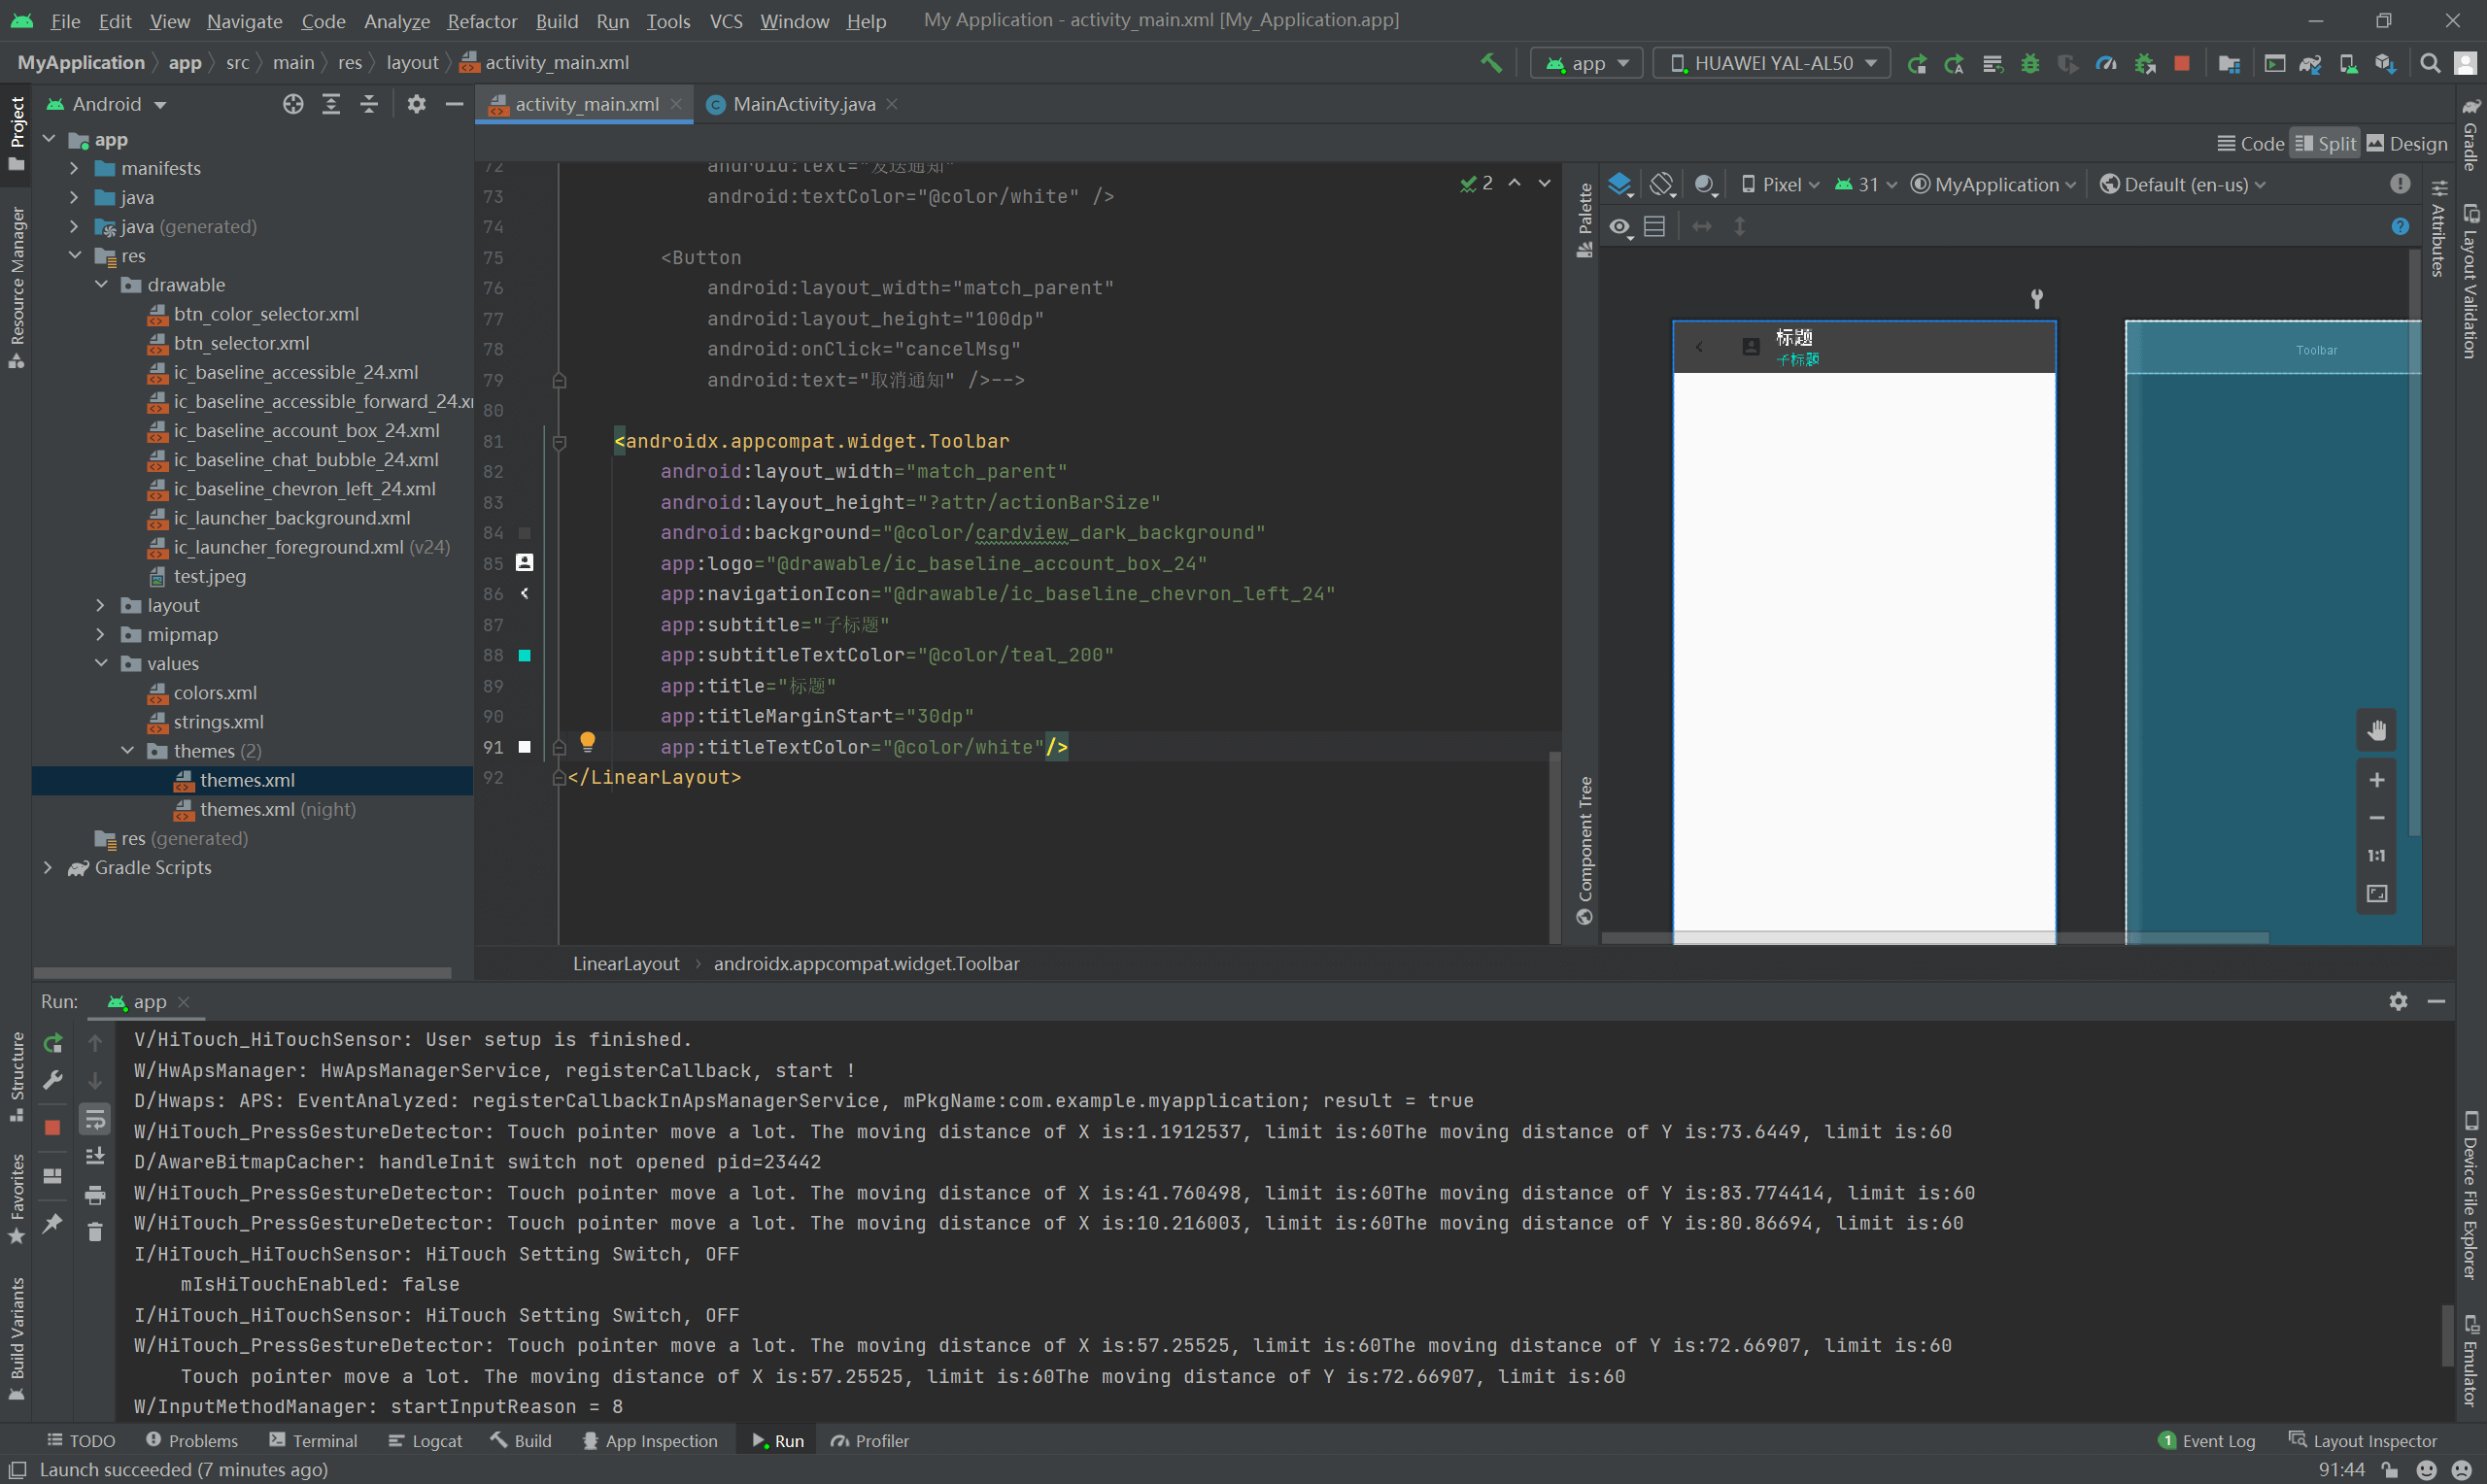Image resolution: width=2487 pixels, height=1484 pixels.
Task: Open the Refactor menu
Action: click(481, 20)
